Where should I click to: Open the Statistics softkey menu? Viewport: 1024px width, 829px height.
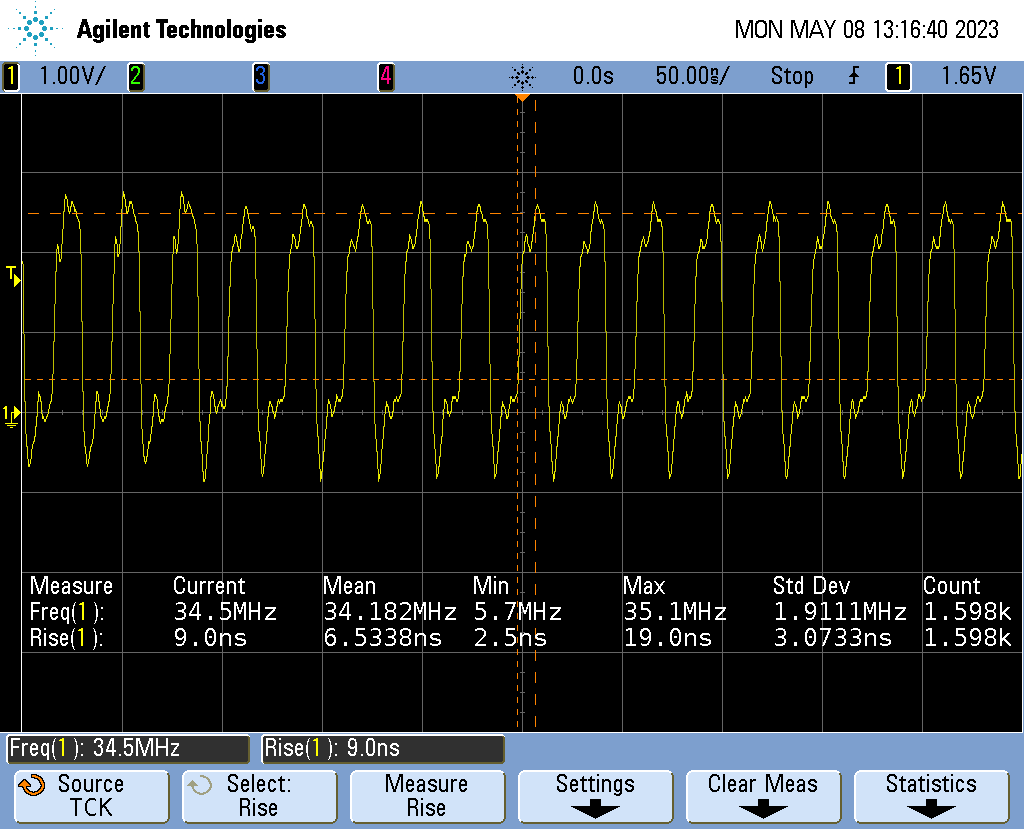(930, 796)
